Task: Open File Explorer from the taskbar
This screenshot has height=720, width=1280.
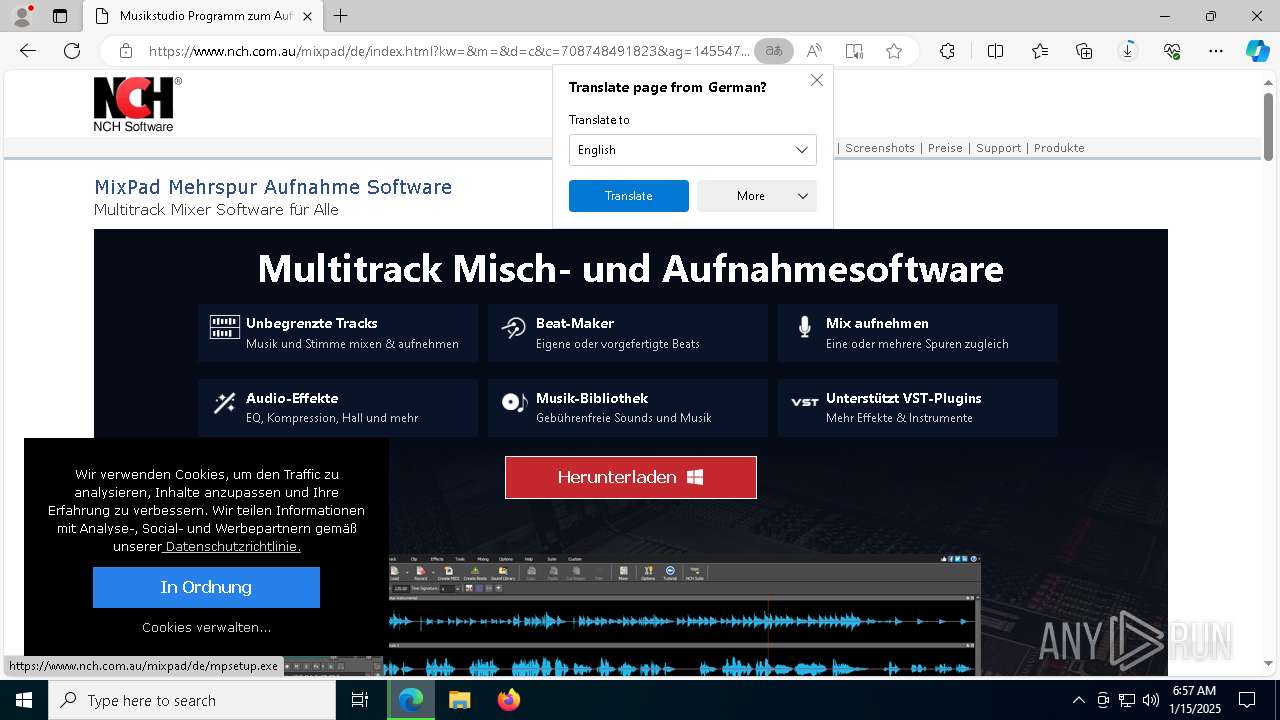Action: coord(459,700)
